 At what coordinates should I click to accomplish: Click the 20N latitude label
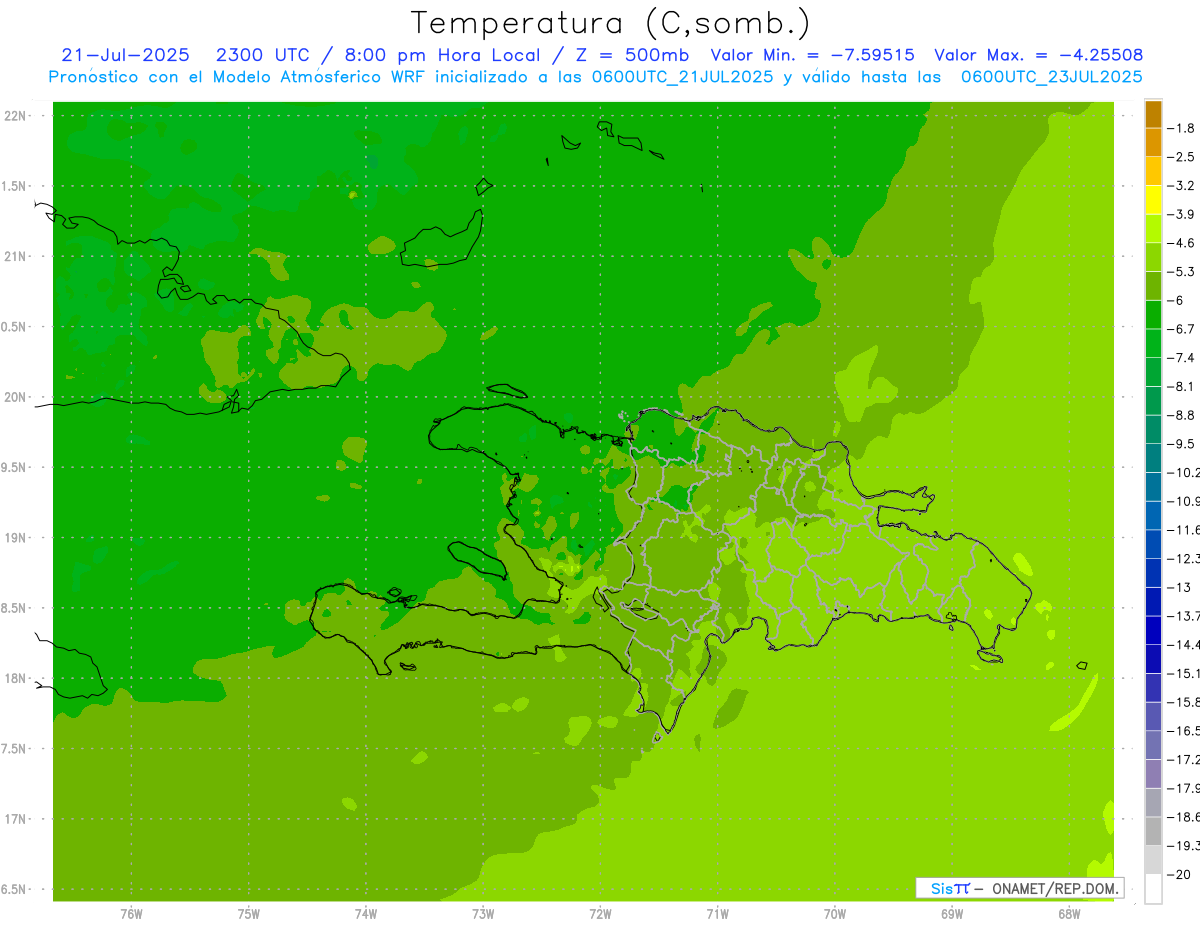(x=16, y=397)
